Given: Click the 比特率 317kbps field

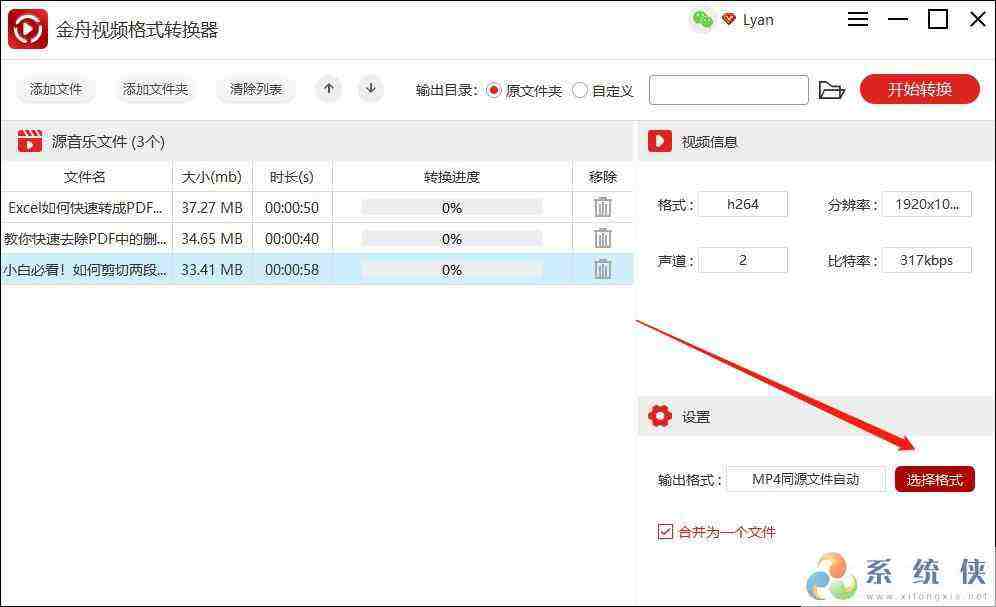Looking at the screenshot, I should (927, 260).
